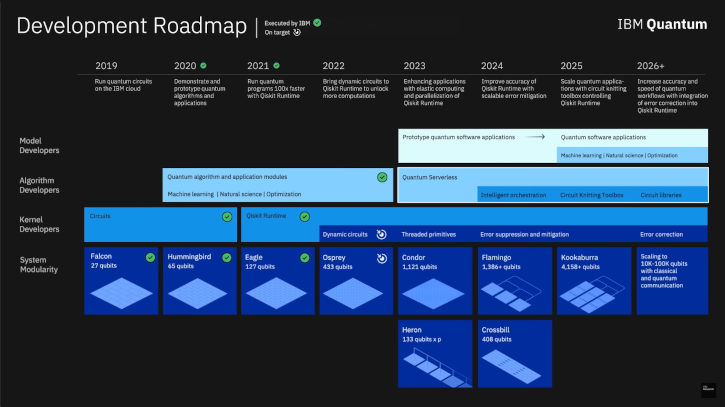This screenshot has width=725, height=407.
Task: Click the on-target icon beside Dynamic circuits
Action: 381,234
